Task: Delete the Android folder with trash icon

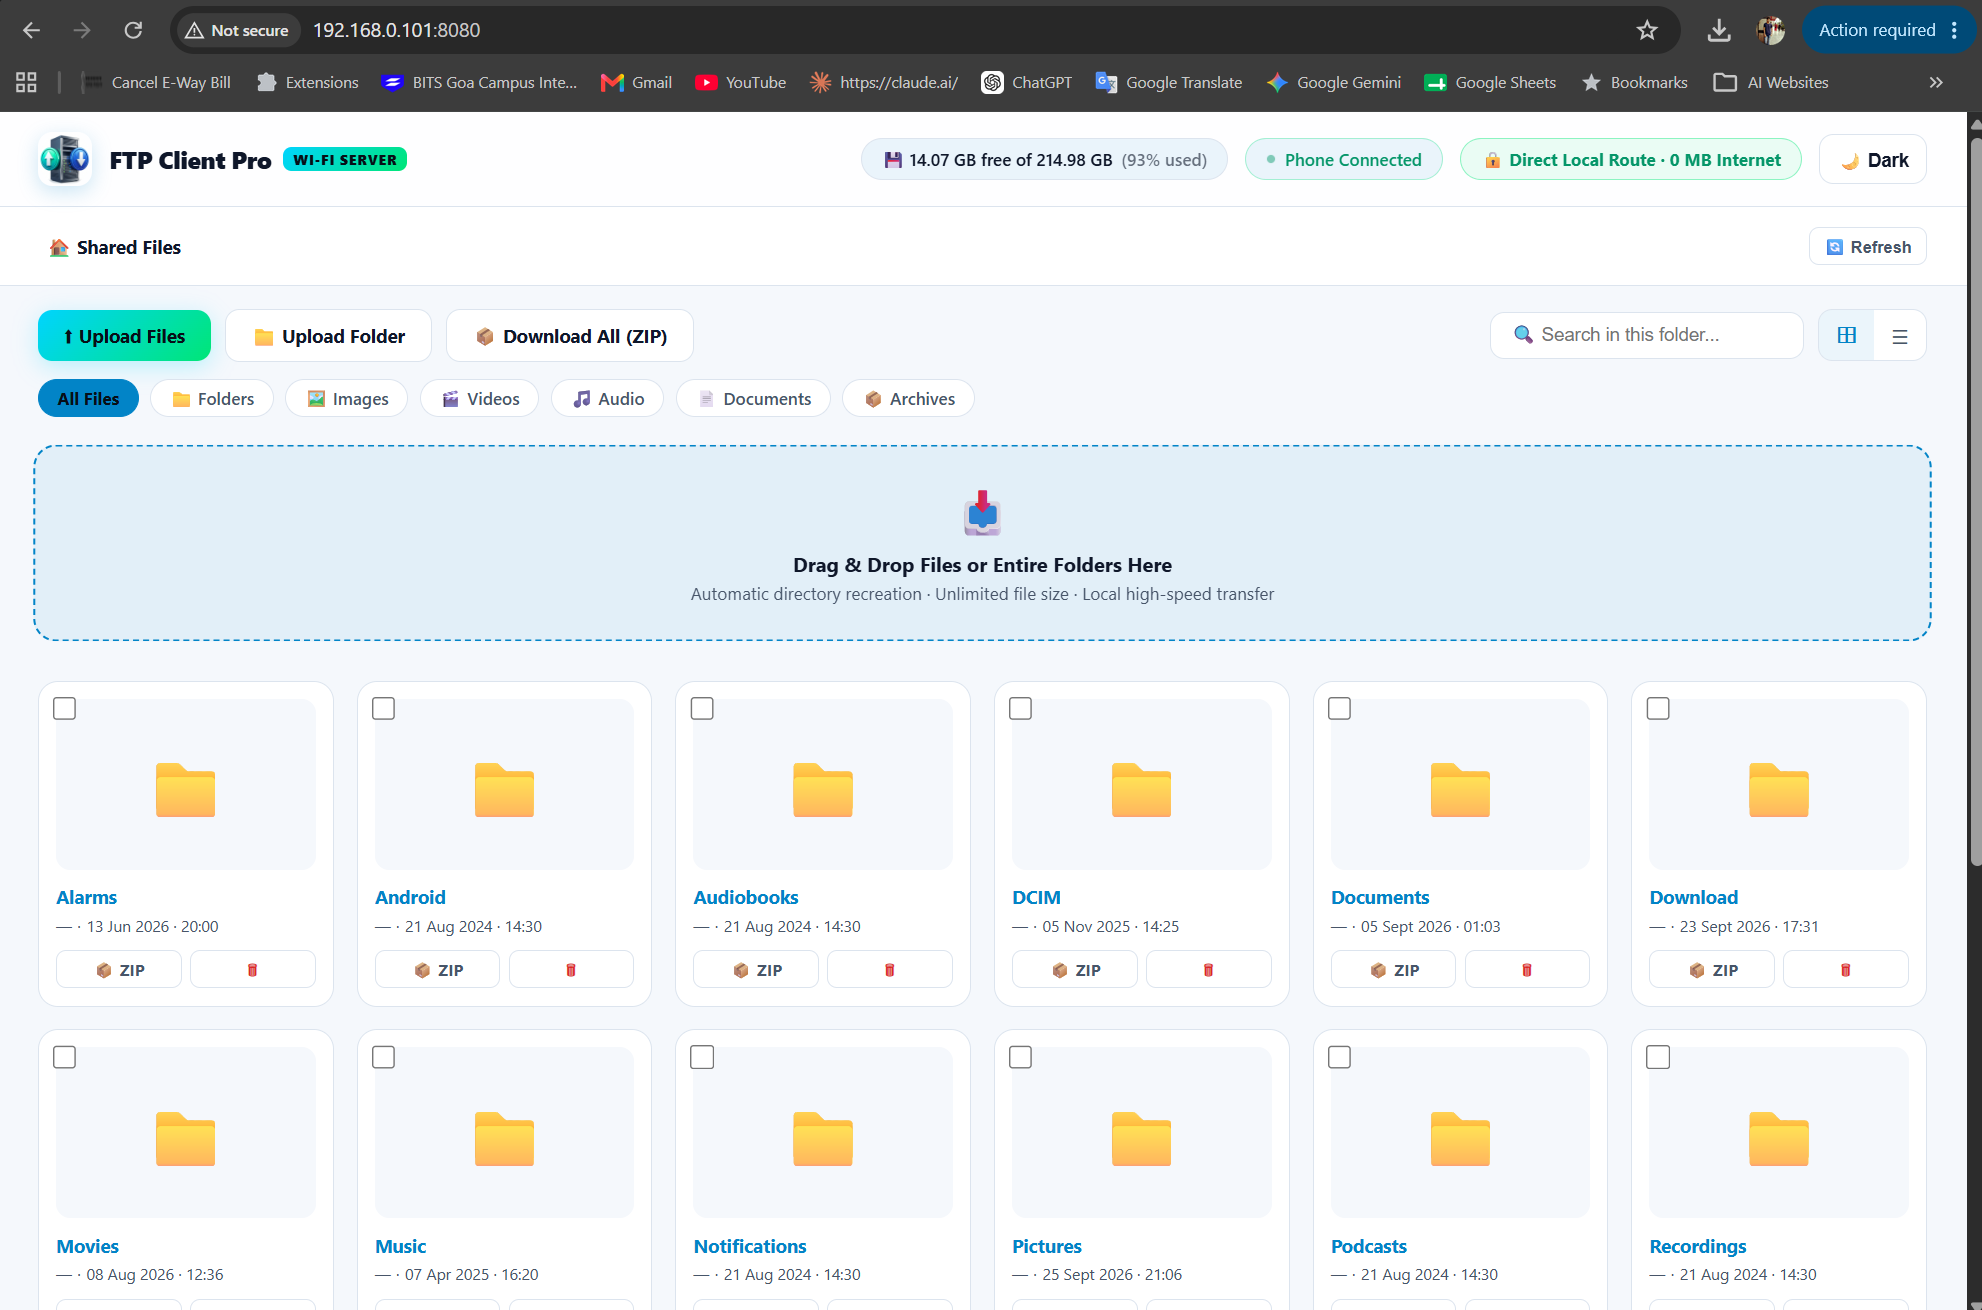Action: (x=571, y=970)
